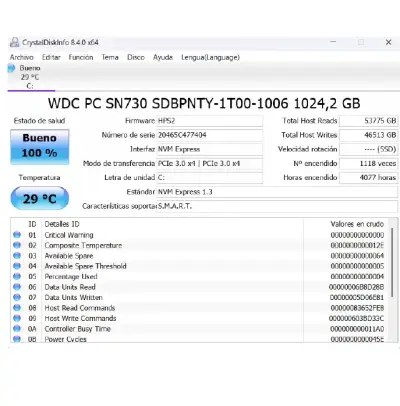Click status icon of Composite Temperature row
Image resolution: width=400 pixels, height=406 pixels.
(x=17, y=245)
